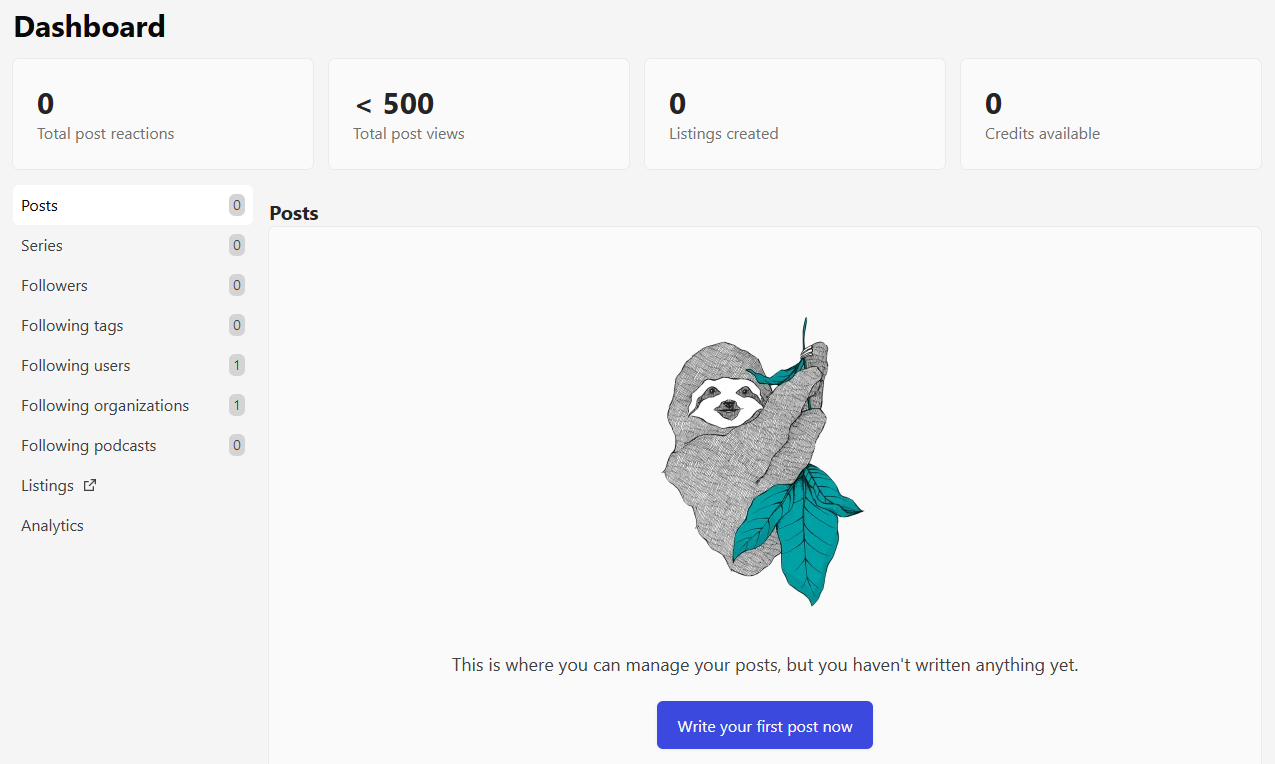The height and width of the screenshot is (764, 1275).
Task: View your Followers list
Action: pos(54,285)
